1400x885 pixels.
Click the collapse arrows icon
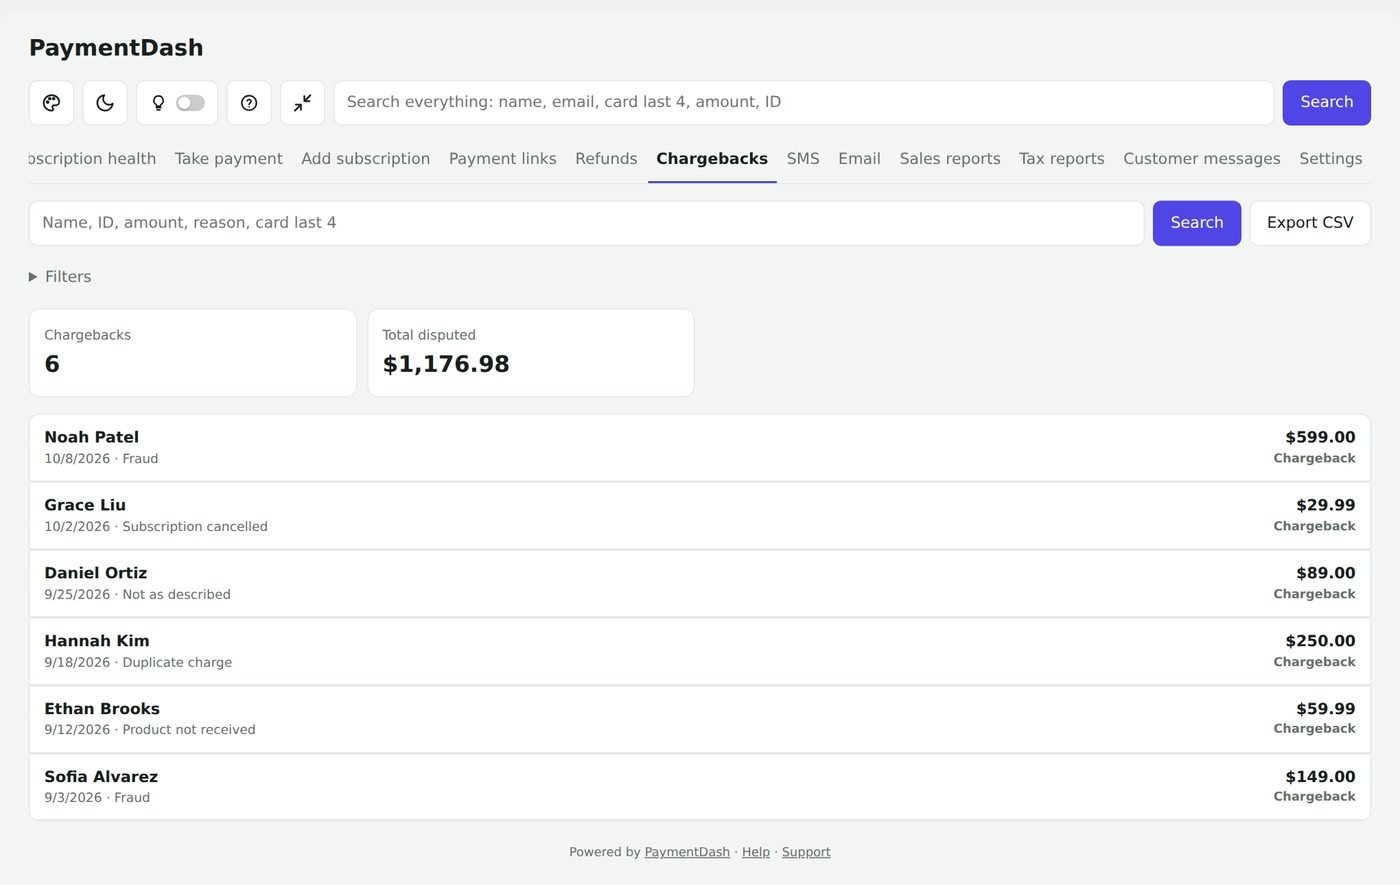302,103
